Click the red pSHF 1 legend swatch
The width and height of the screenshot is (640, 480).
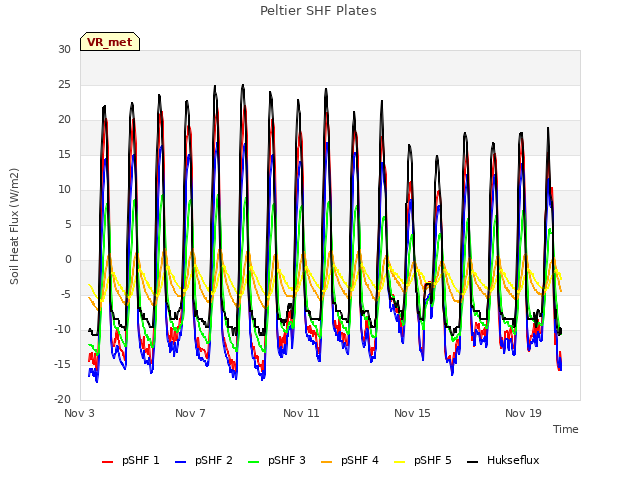pos(107,462)
